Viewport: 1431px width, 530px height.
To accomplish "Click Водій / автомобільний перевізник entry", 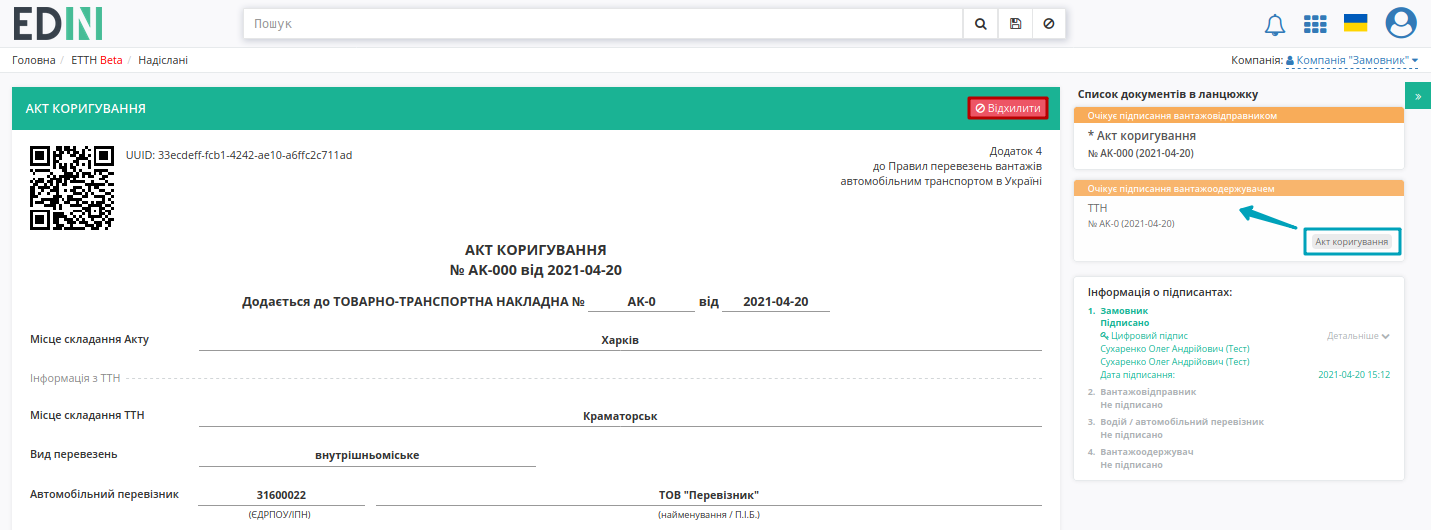I will [x=1182, y=422].
